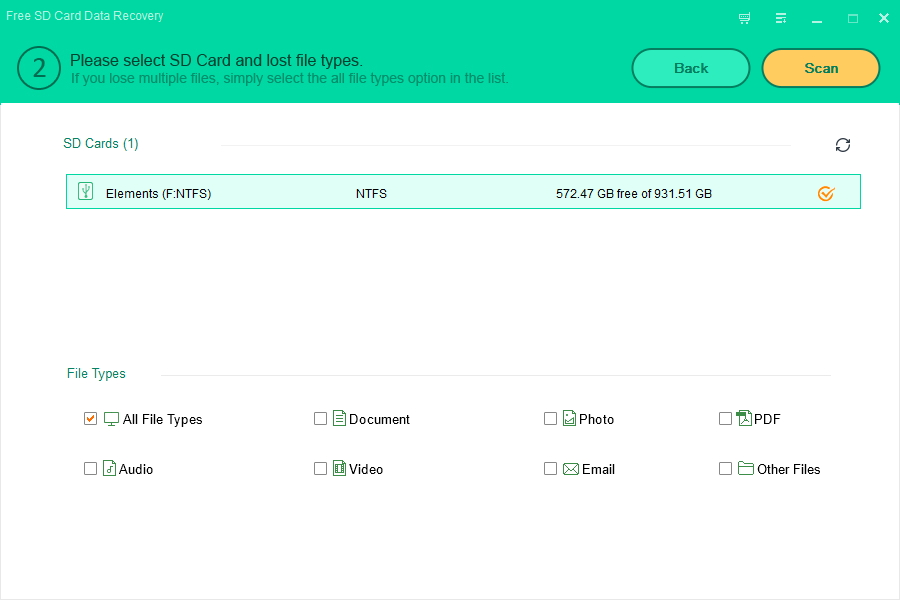Viewport: 900px width, 600px height.
Task: Click the NTFS file system cell
Action: click(371, 193)
